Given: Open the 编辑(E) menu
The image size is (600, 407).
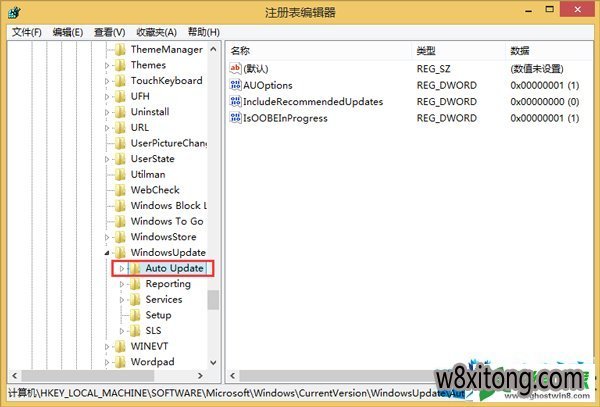Looking at the screenshot, I should (x=68, y=32).
